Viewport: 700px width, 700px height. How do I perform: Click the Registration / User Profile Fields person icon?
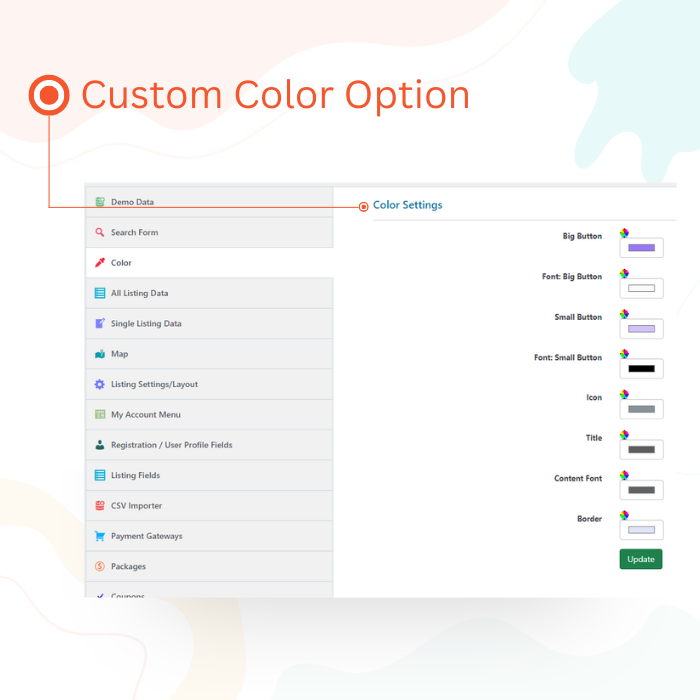coord(100,445)
